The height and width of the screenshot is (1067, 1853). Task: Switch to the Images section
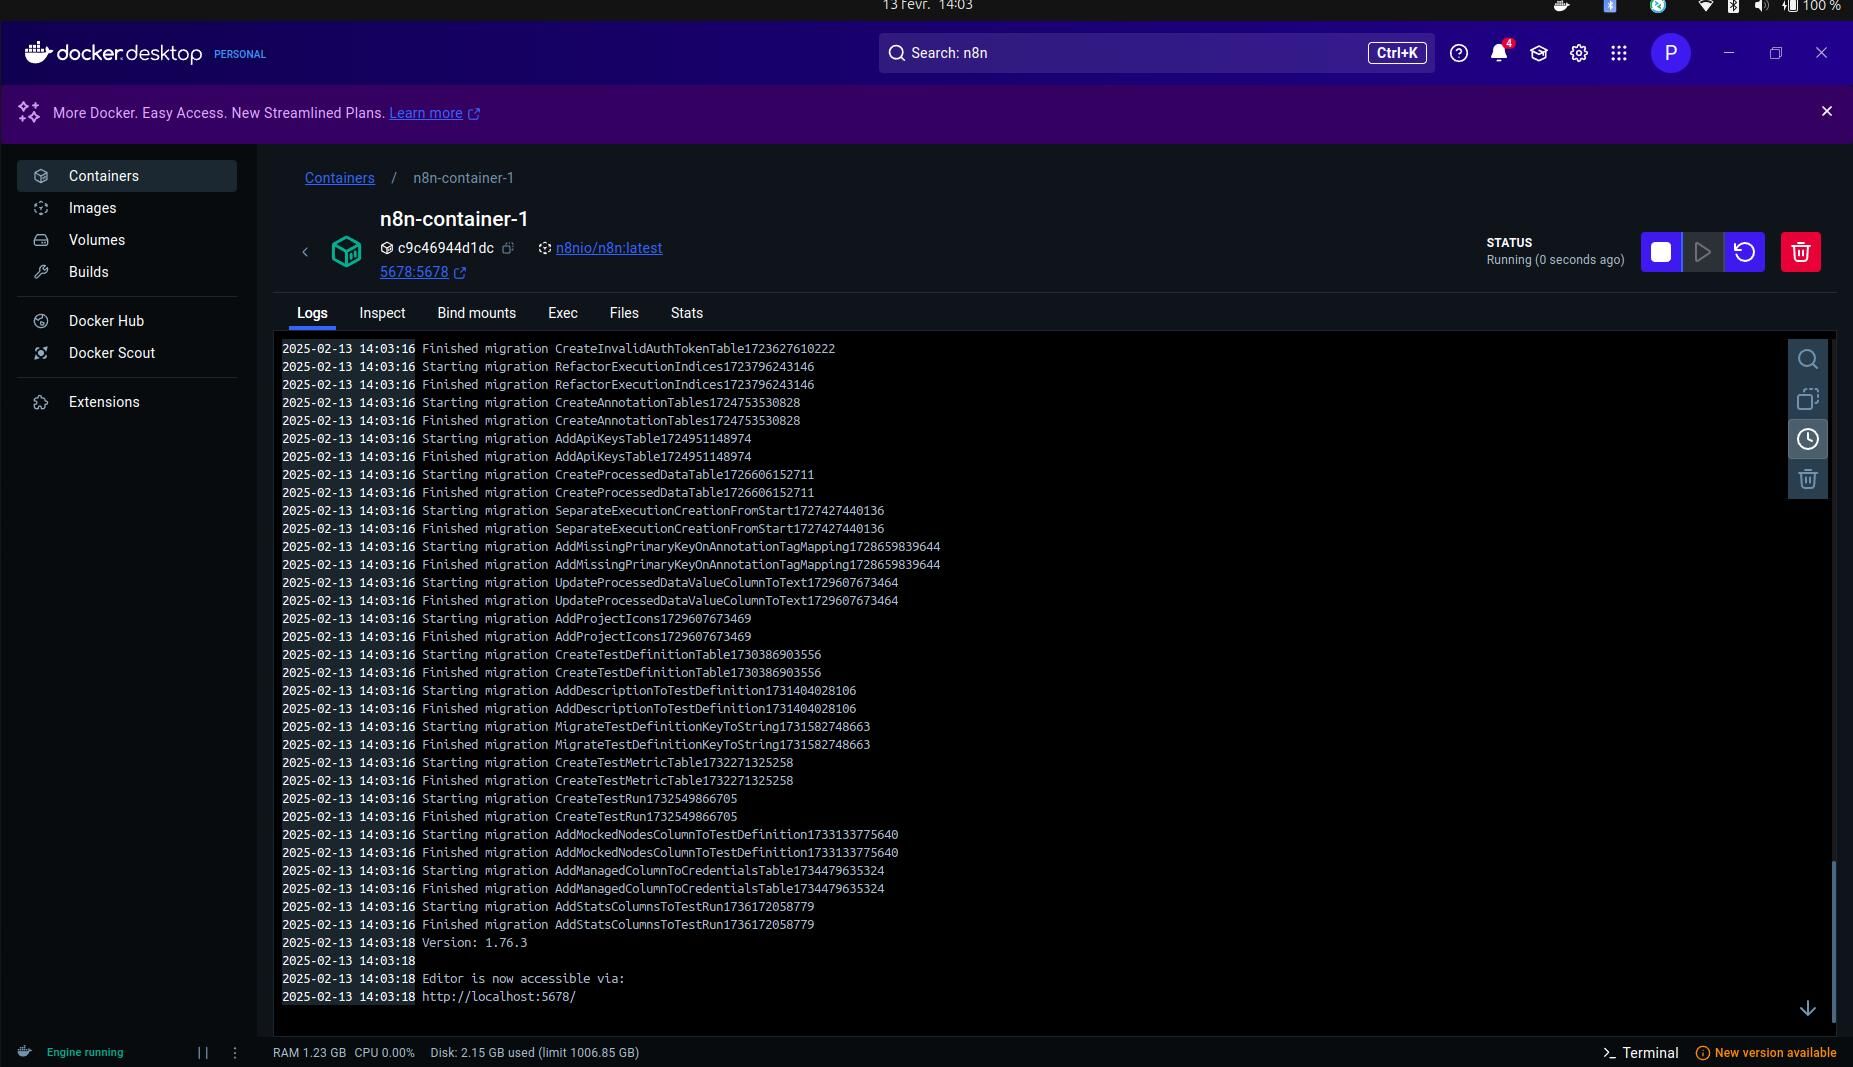[x=92, y=208]
